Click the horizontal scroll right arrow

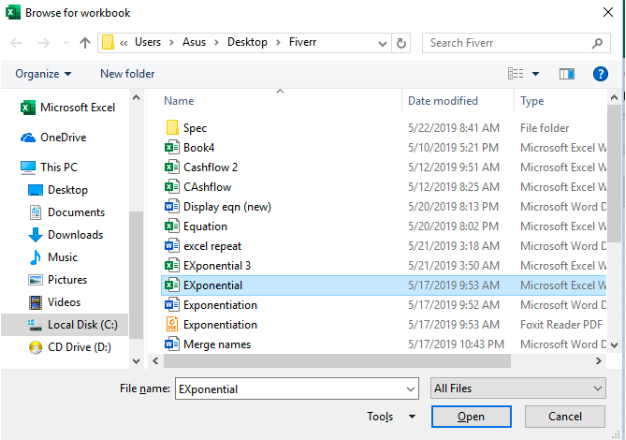click(x=598, y=361)
